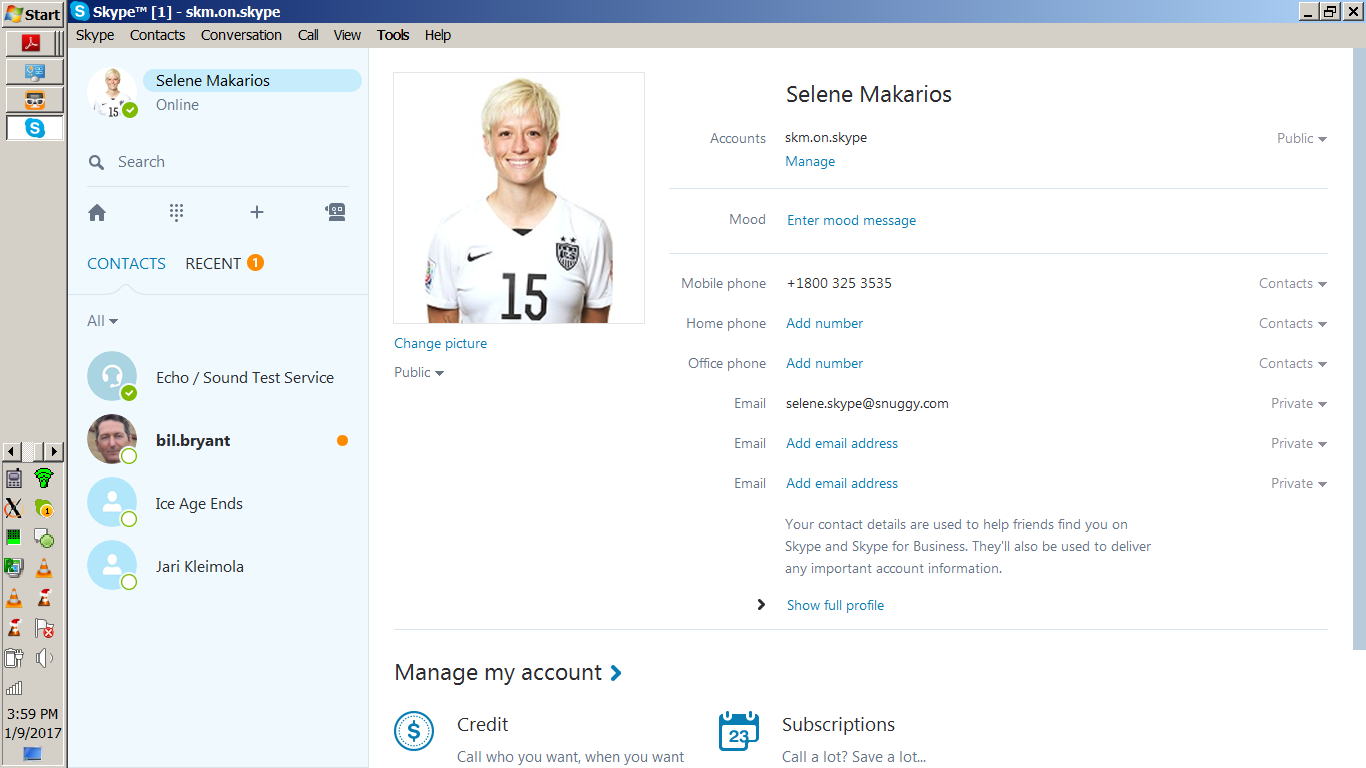Open the Contacts menu in menu bar
The width and height of the screenshot is (1366, 768).
(157, 35)
